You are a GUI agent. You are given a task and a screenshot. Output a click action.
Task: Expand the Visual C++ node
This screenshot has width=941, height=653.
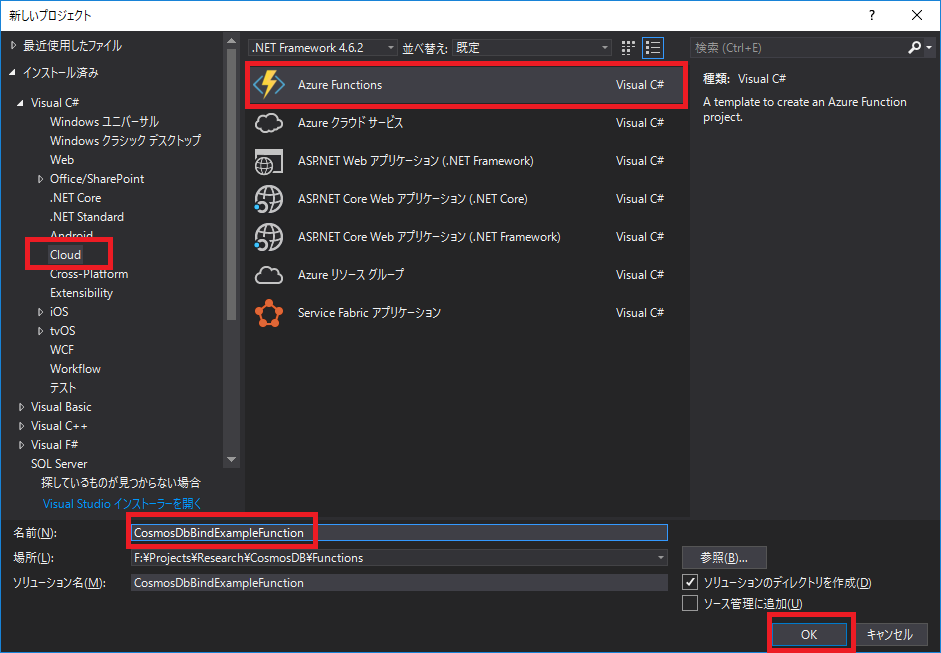point(21,426)
